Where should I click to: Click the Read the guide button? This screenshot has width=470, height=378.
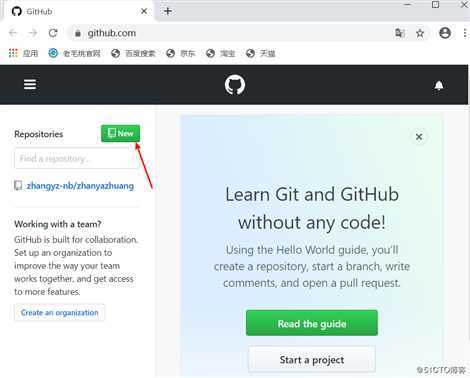[x=312, y=323]
